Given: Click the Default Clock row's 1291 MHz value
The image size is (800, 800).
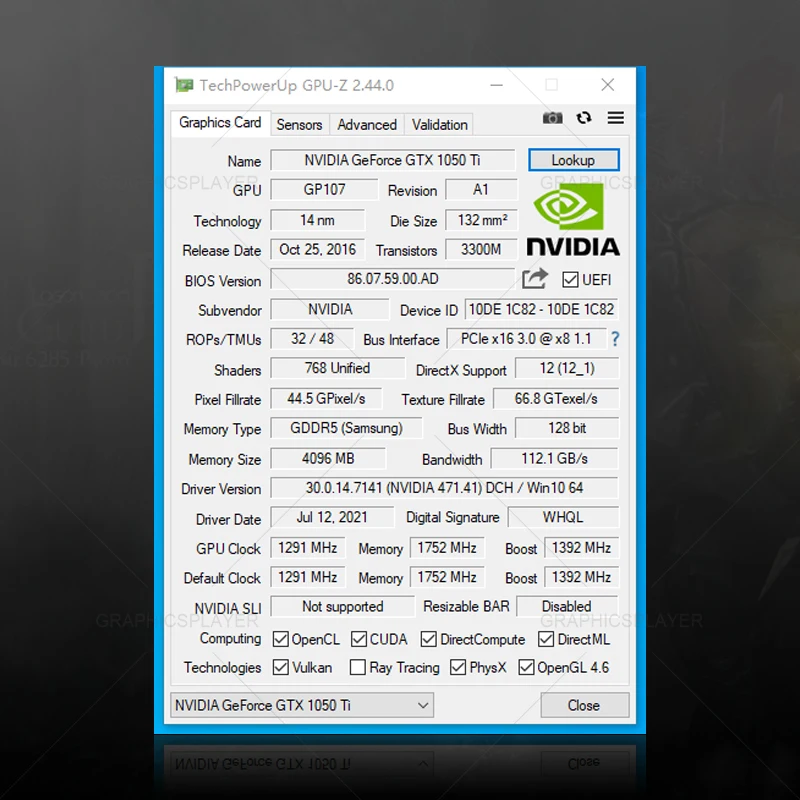Looking at the screenshot, I should 308,577.
